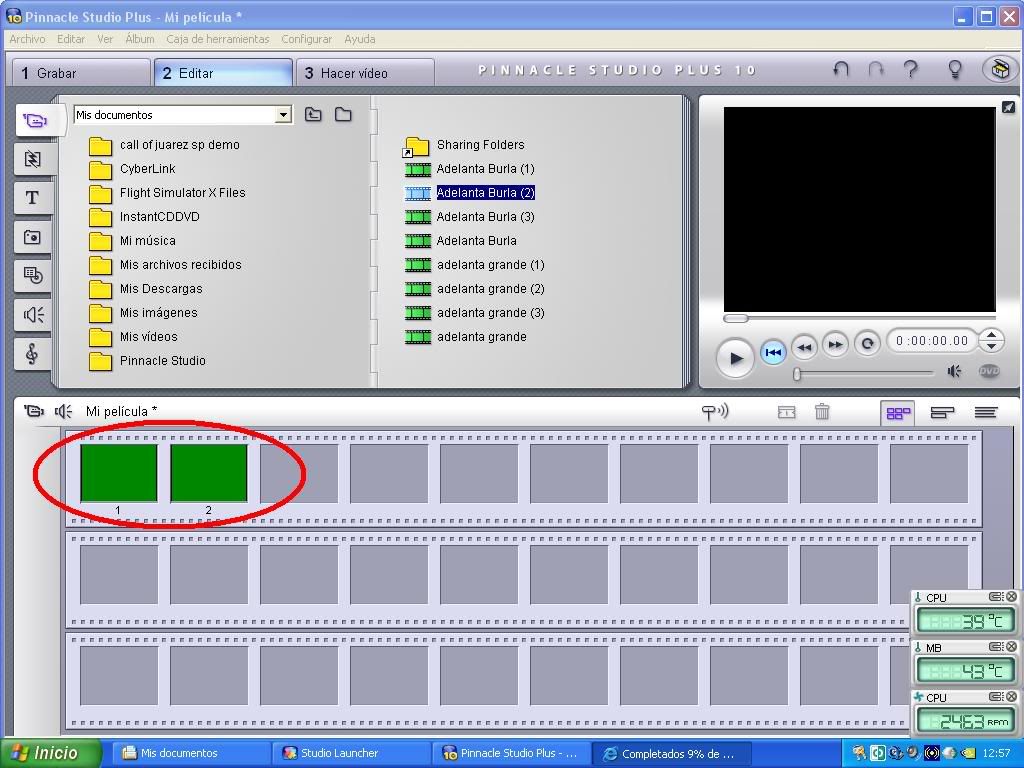The width and height of the screenshot is (1024, 768).
Task: Adjust the timecode stepper arrows
Action: tap(991, 340)
